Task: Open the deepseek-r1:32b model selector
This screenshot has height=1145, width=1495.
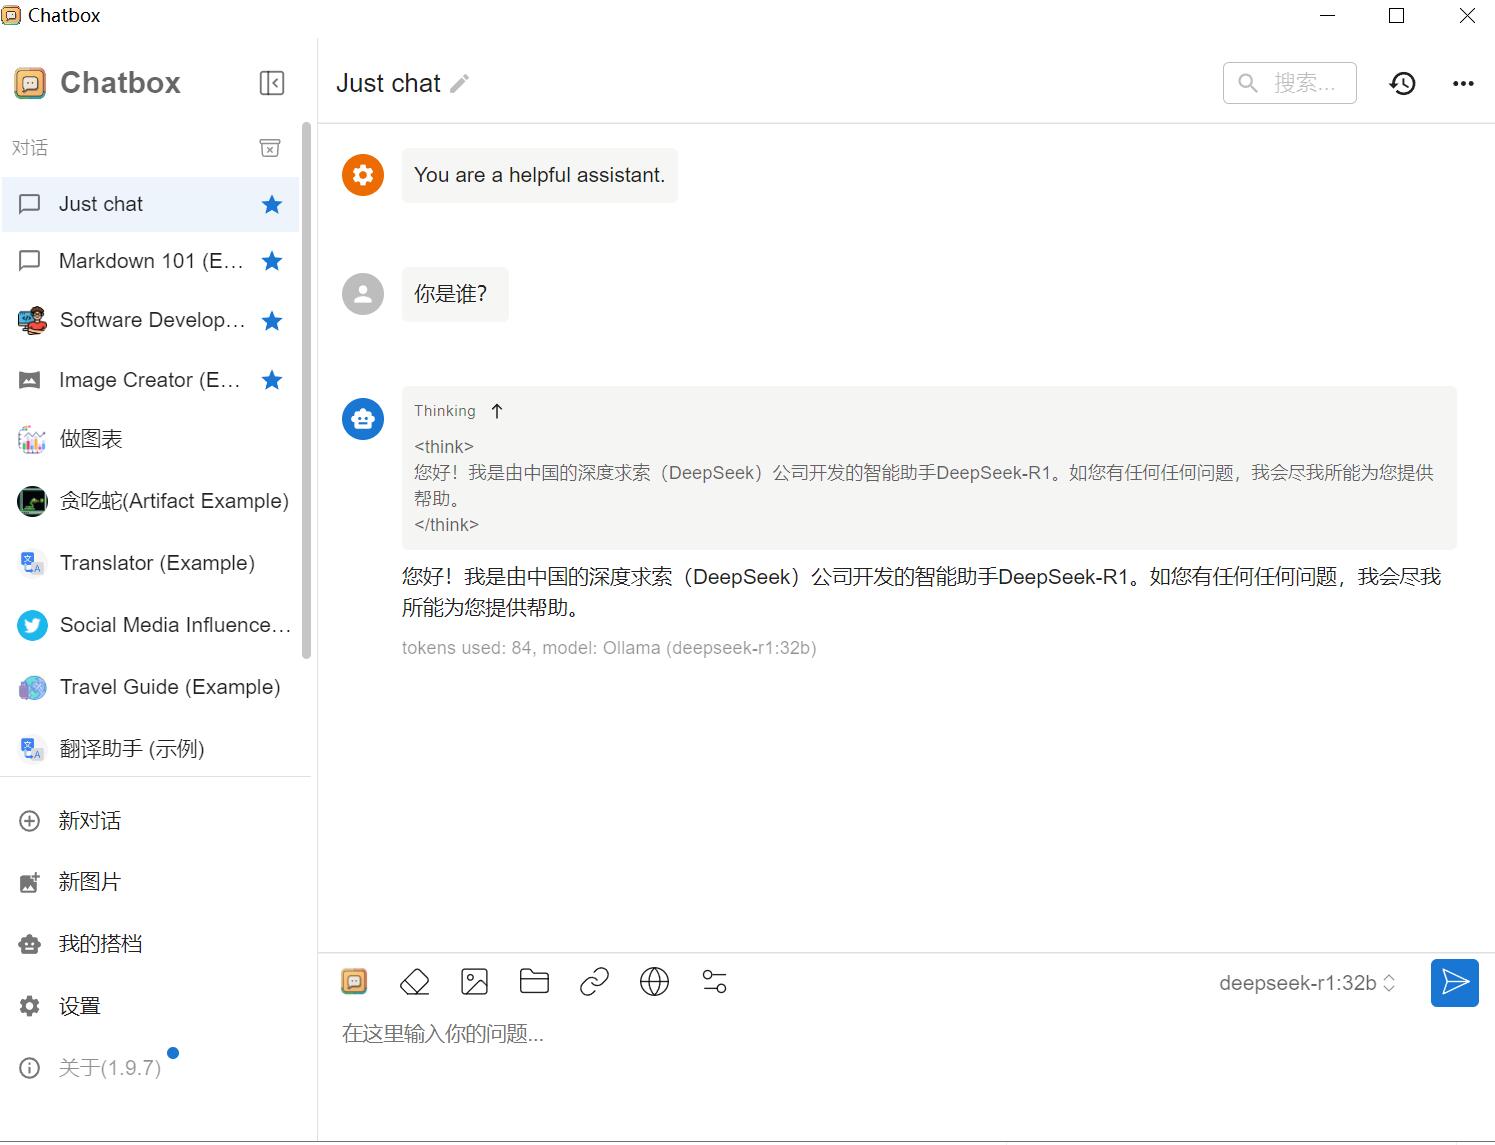Action: pyautogui.click(x=1307, y=983)
